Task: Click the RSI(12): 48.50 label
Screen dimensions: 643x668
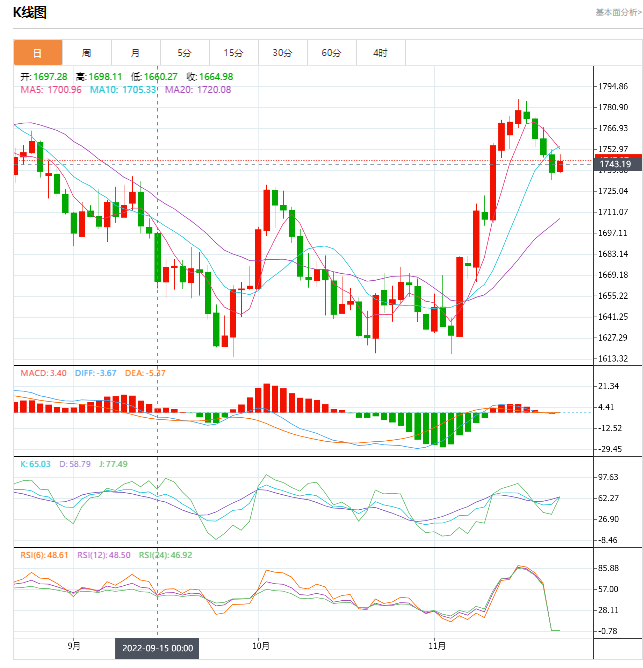Action: [104, 555]
